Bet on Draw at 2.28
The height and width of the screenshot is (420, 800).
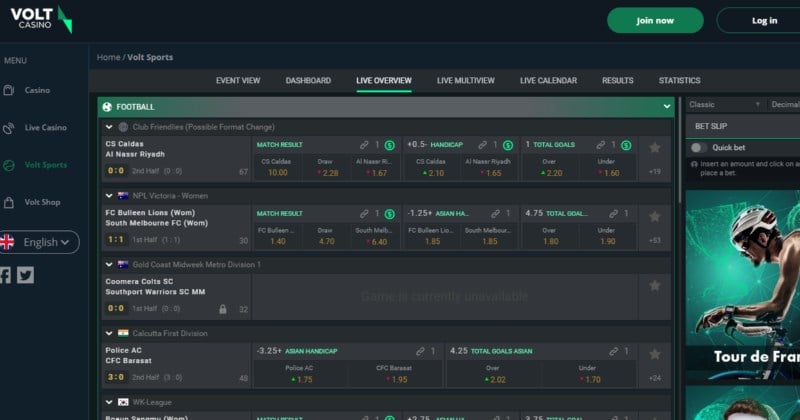[326, 167]
